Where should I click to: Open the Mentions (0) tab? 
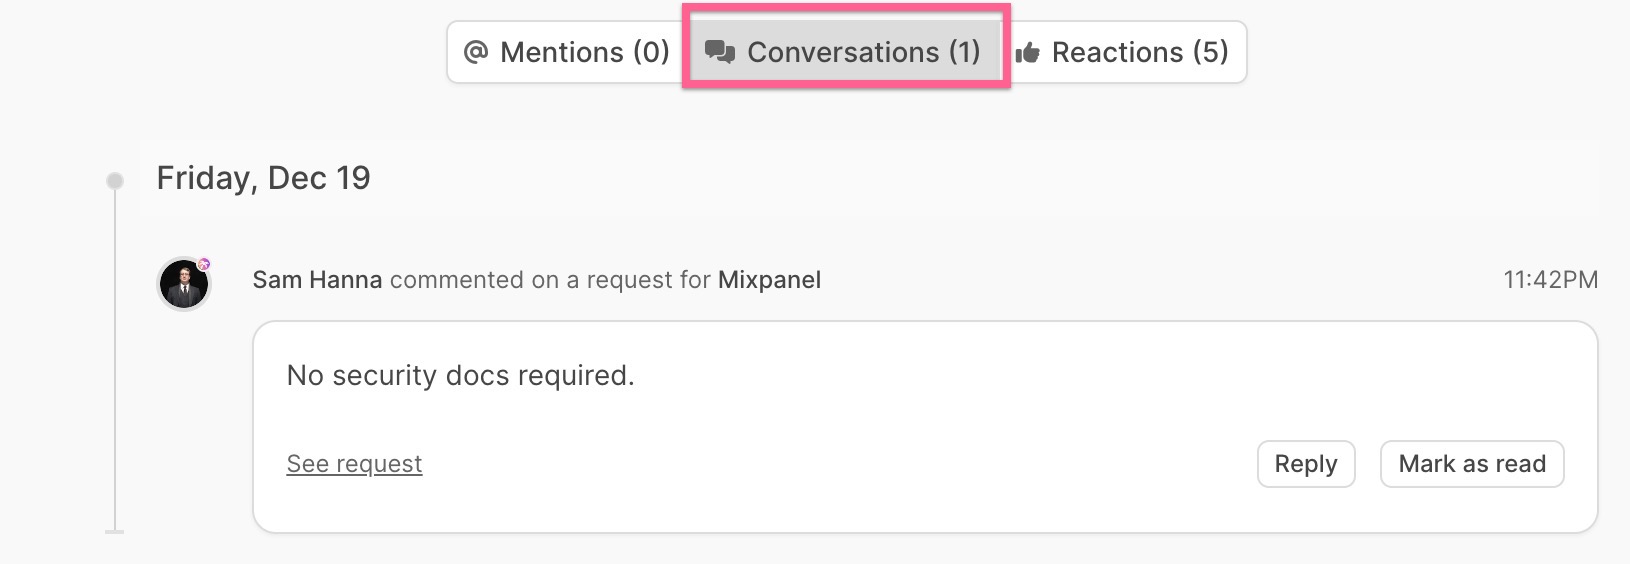point(566,52)
